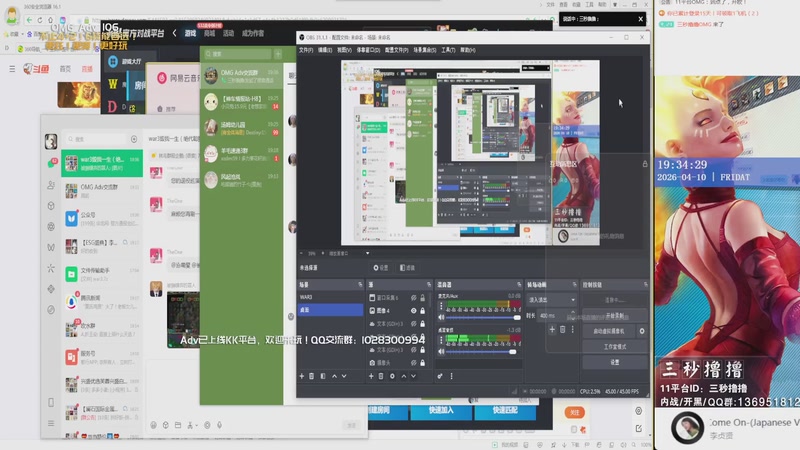Open WeChat chats icon in sidebar
Viewport: 800px width, 450px height.
[x=51, y=163]
